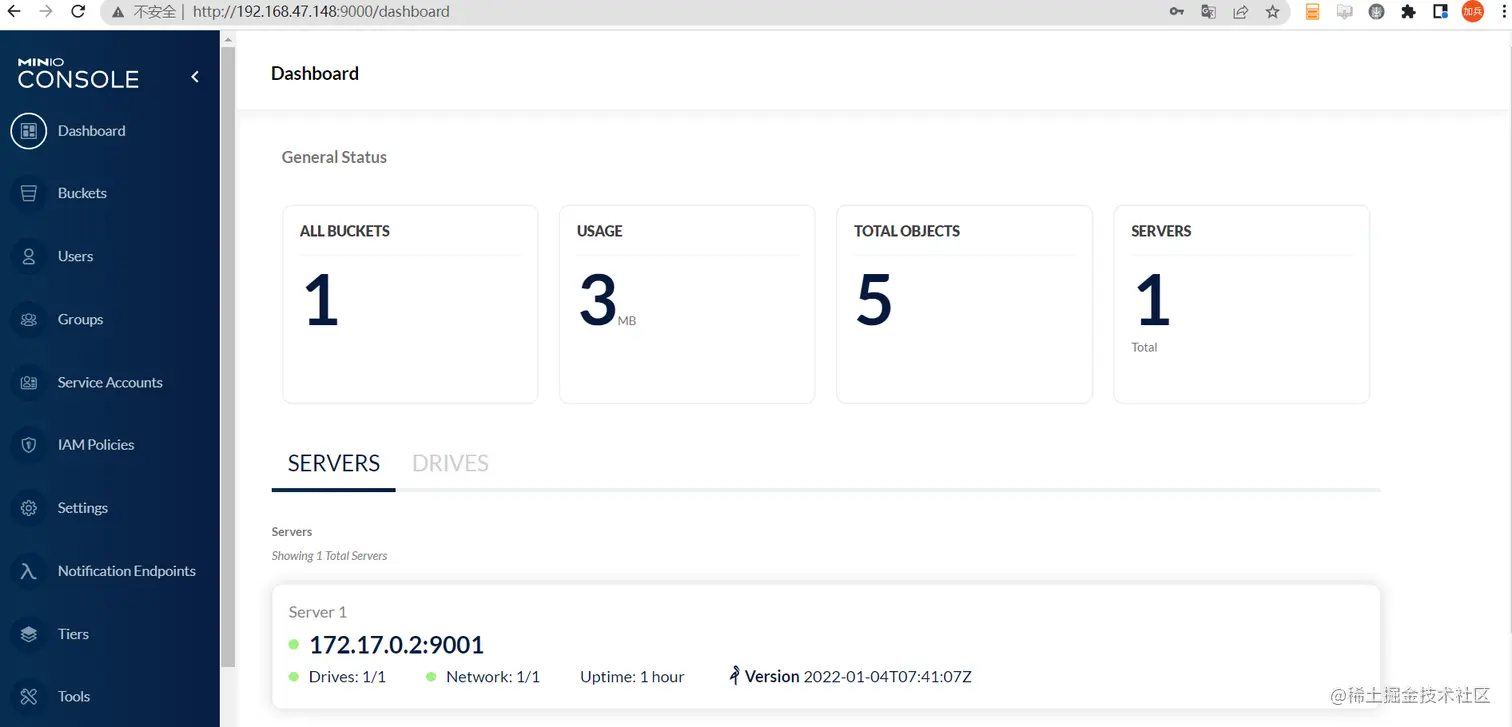Image resolution: width=1512 pixels, height=727 pixels.
Task: Click the share page icon
Action: coord(1241,12)
